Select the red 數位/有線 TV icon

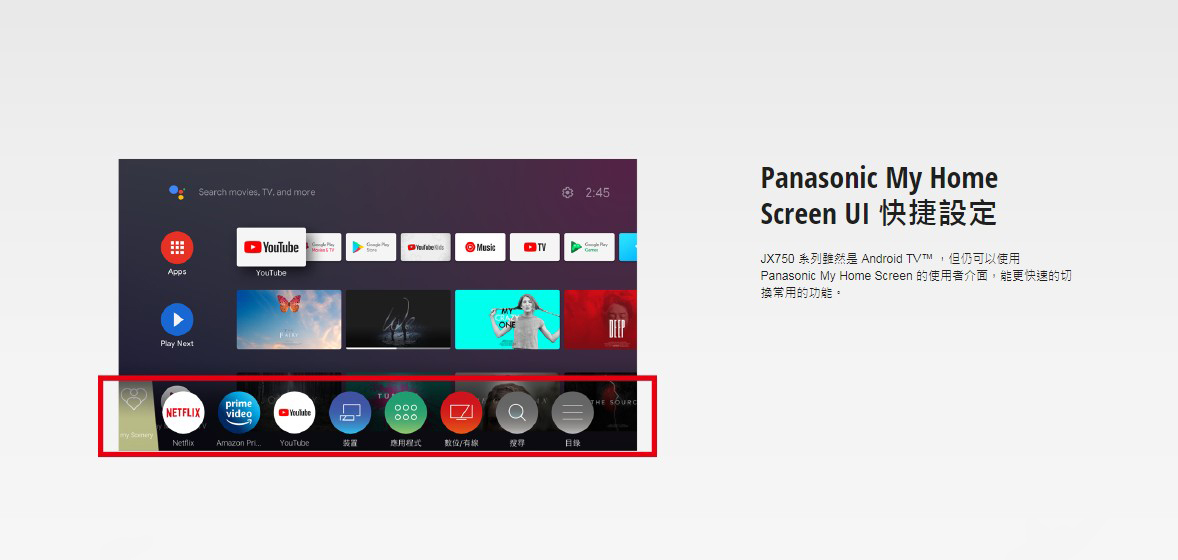461,413
